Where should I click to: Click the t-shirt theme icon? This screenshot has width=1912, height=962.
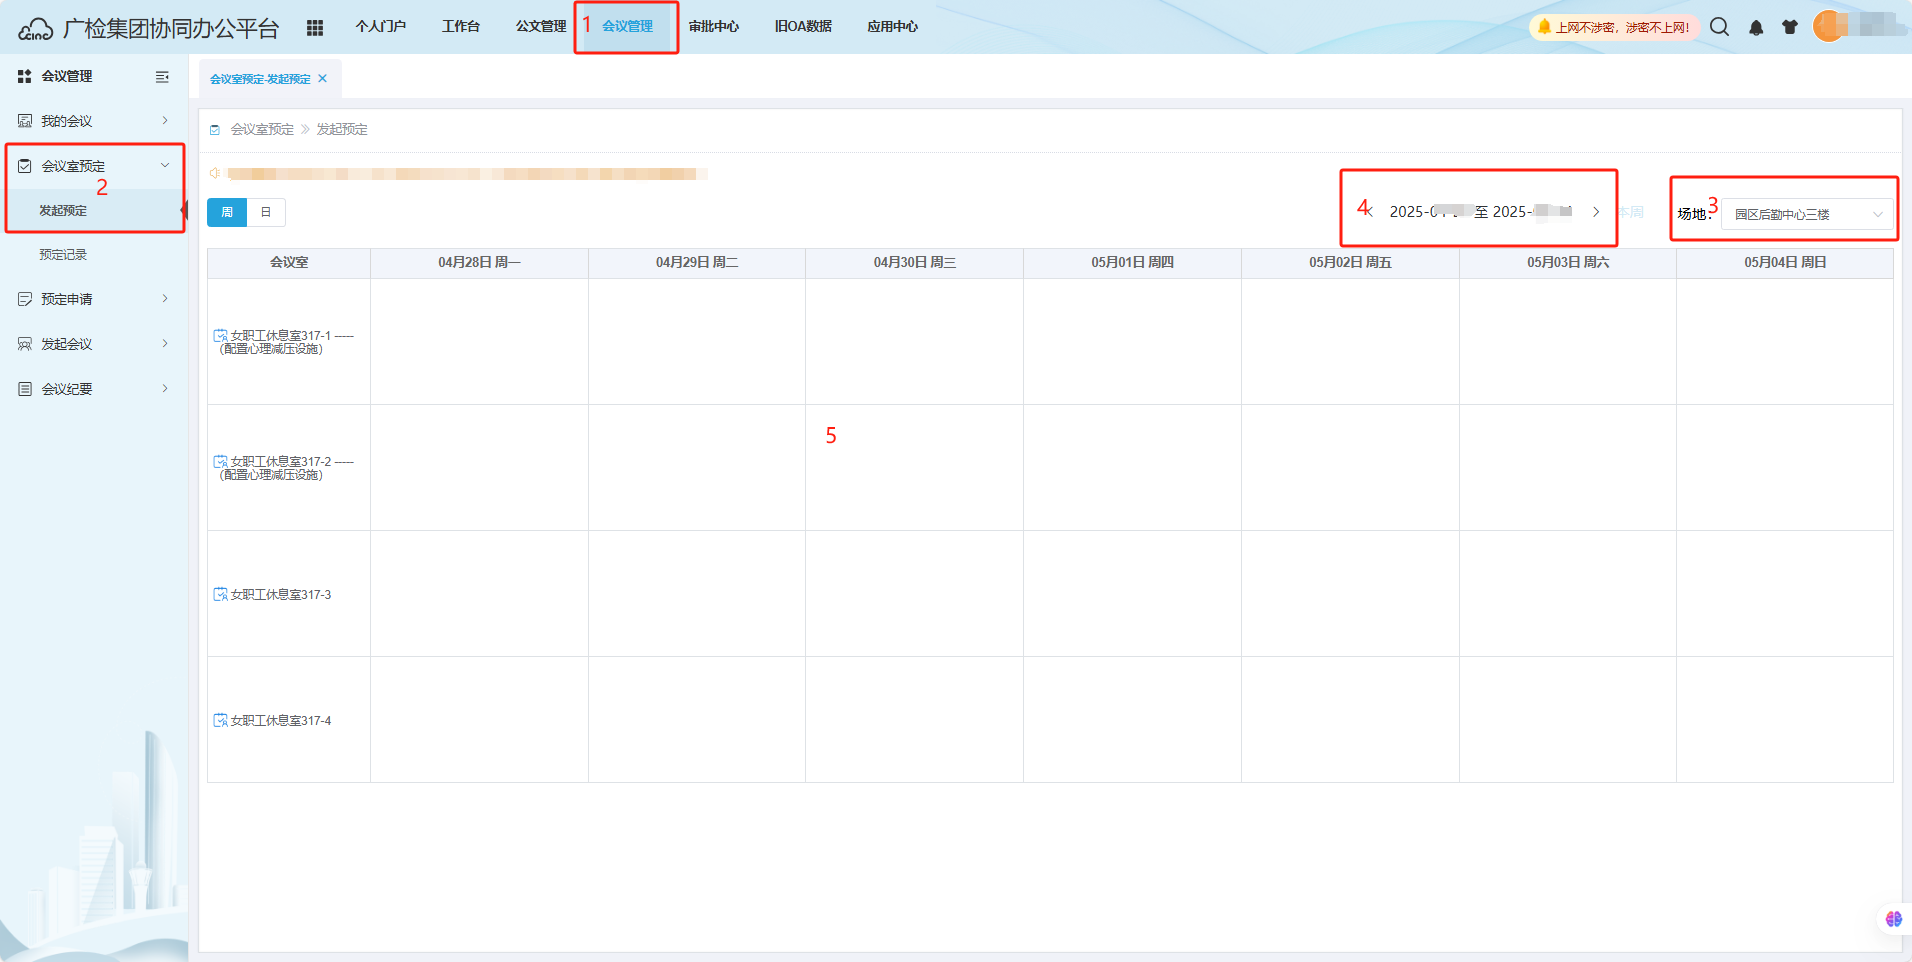1789,27
